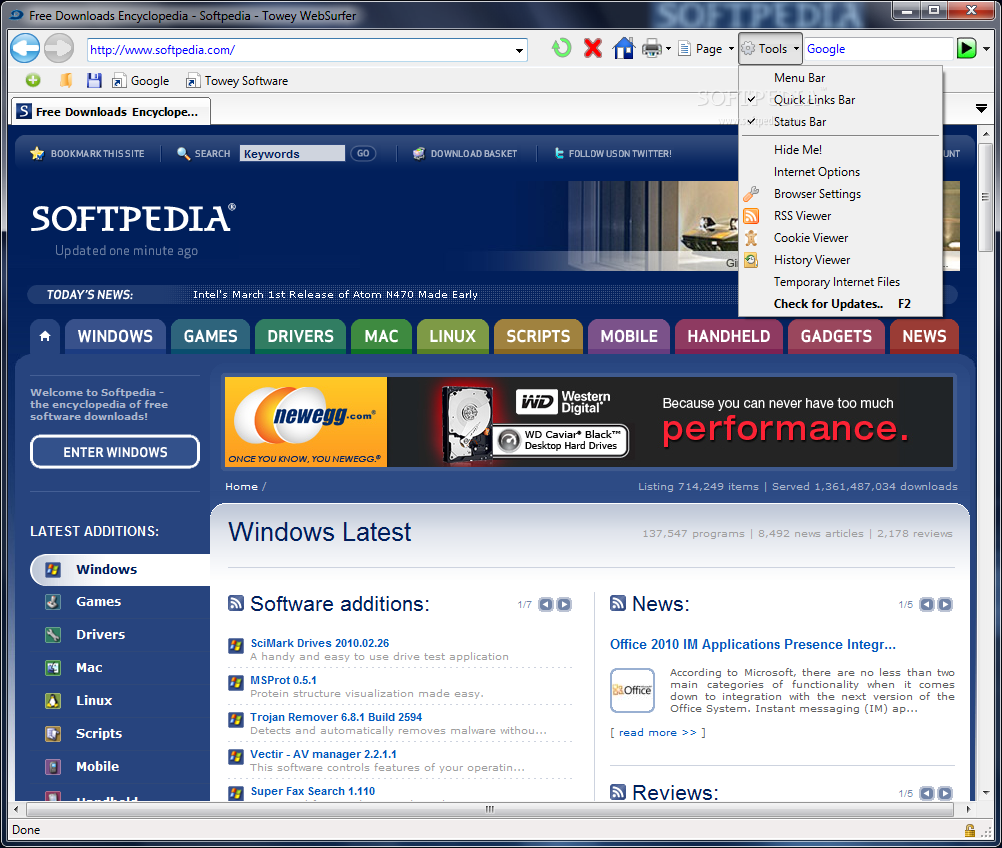Switch to the MOBILE category tab

click(x=629, y=336)
